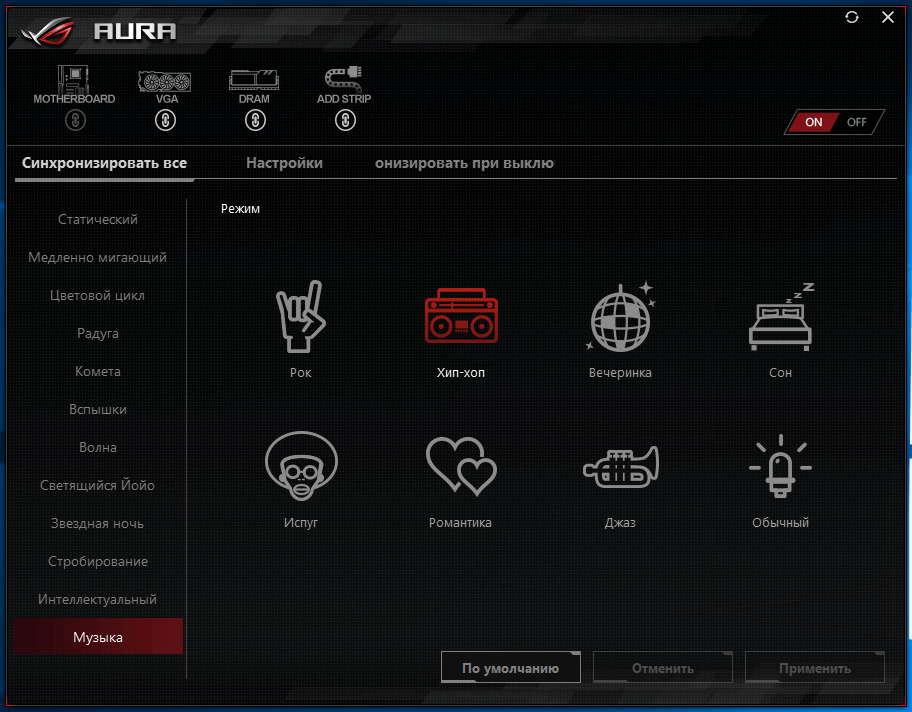Click the Применить button
Screen dimensions: 912x712
[815, 668]
